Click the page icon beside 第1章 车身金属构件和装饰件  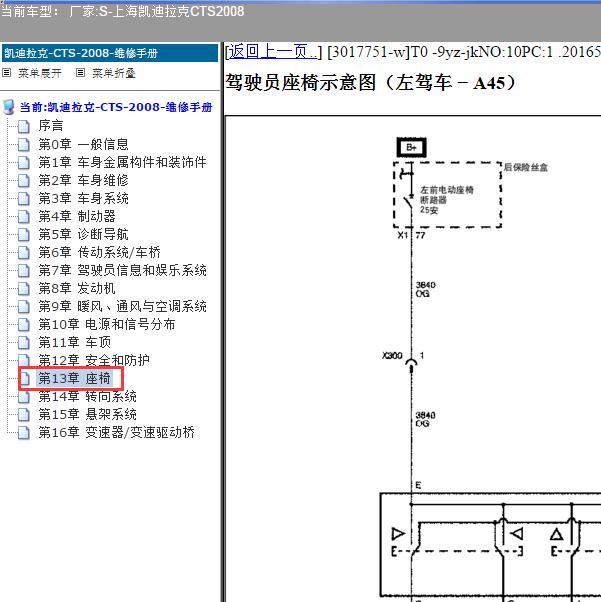click(x=24, y=162)
